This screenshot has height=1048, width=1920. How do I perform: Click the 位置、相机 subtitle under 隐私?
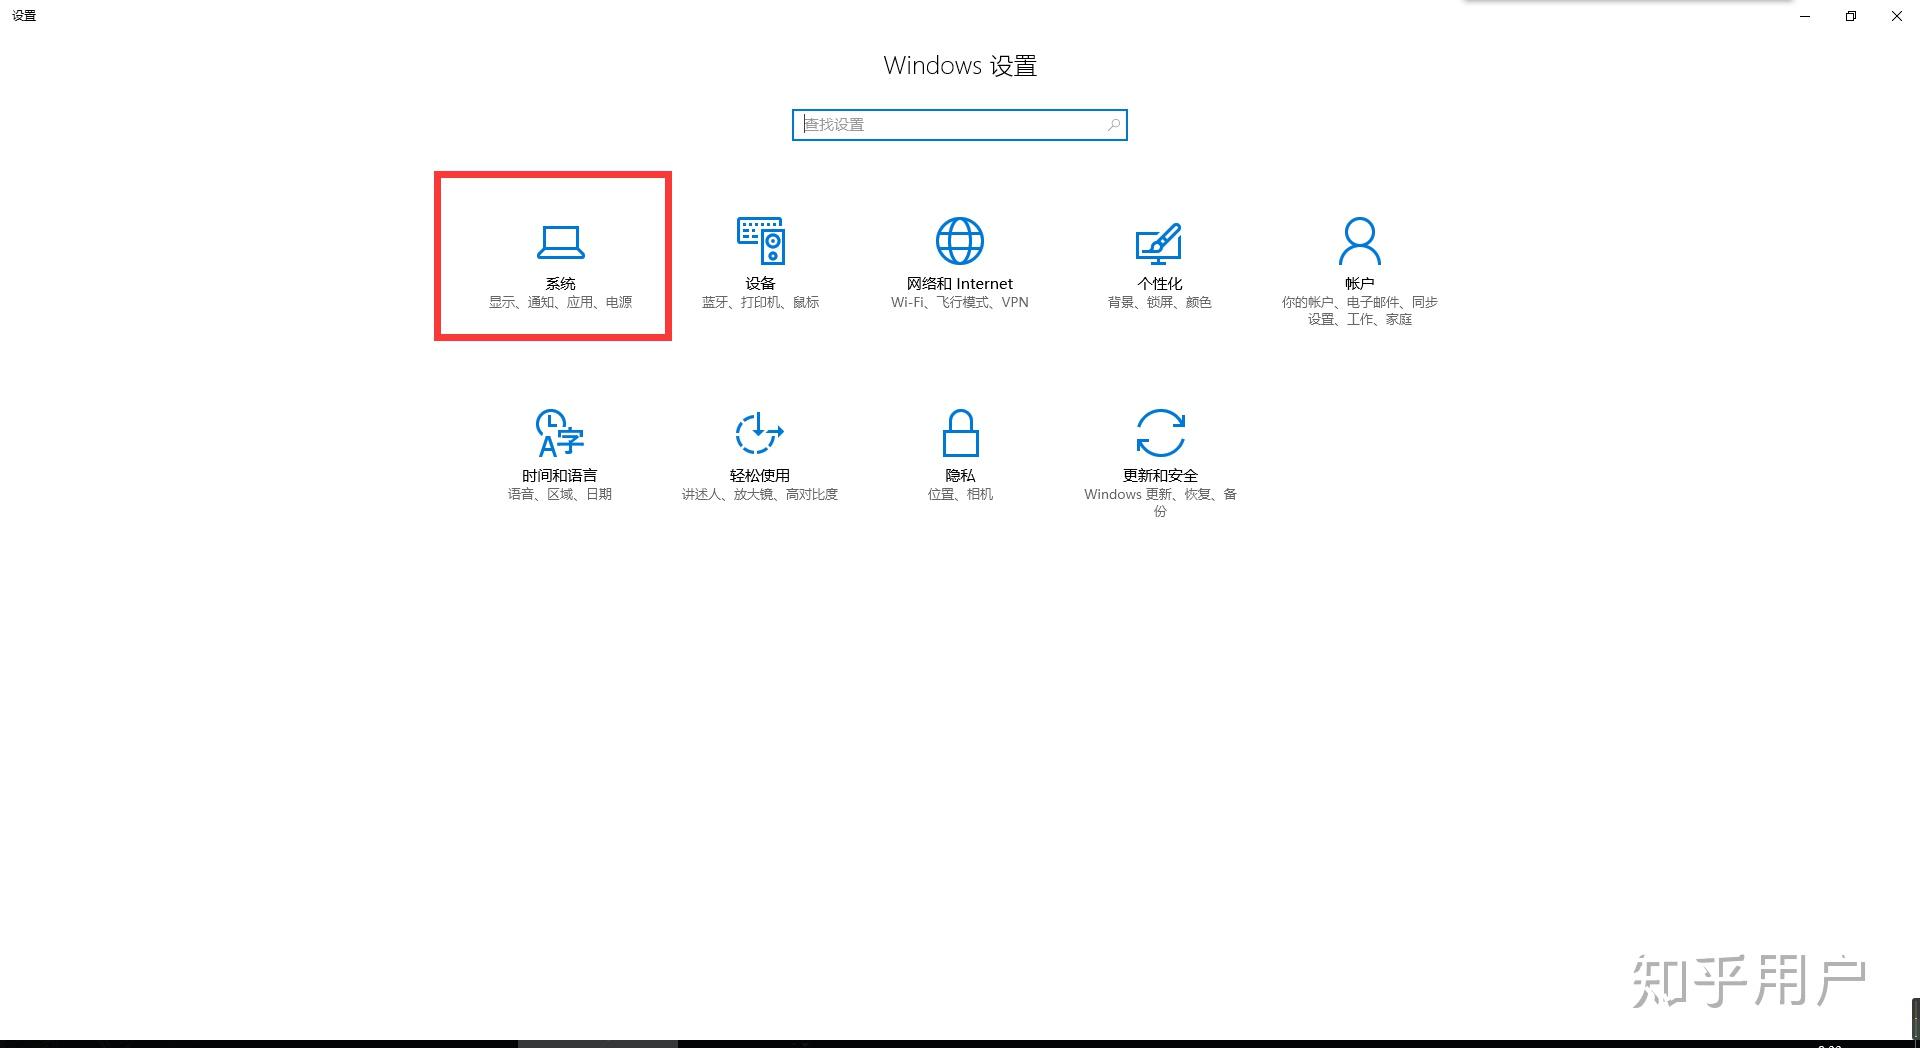coord(958,493)
